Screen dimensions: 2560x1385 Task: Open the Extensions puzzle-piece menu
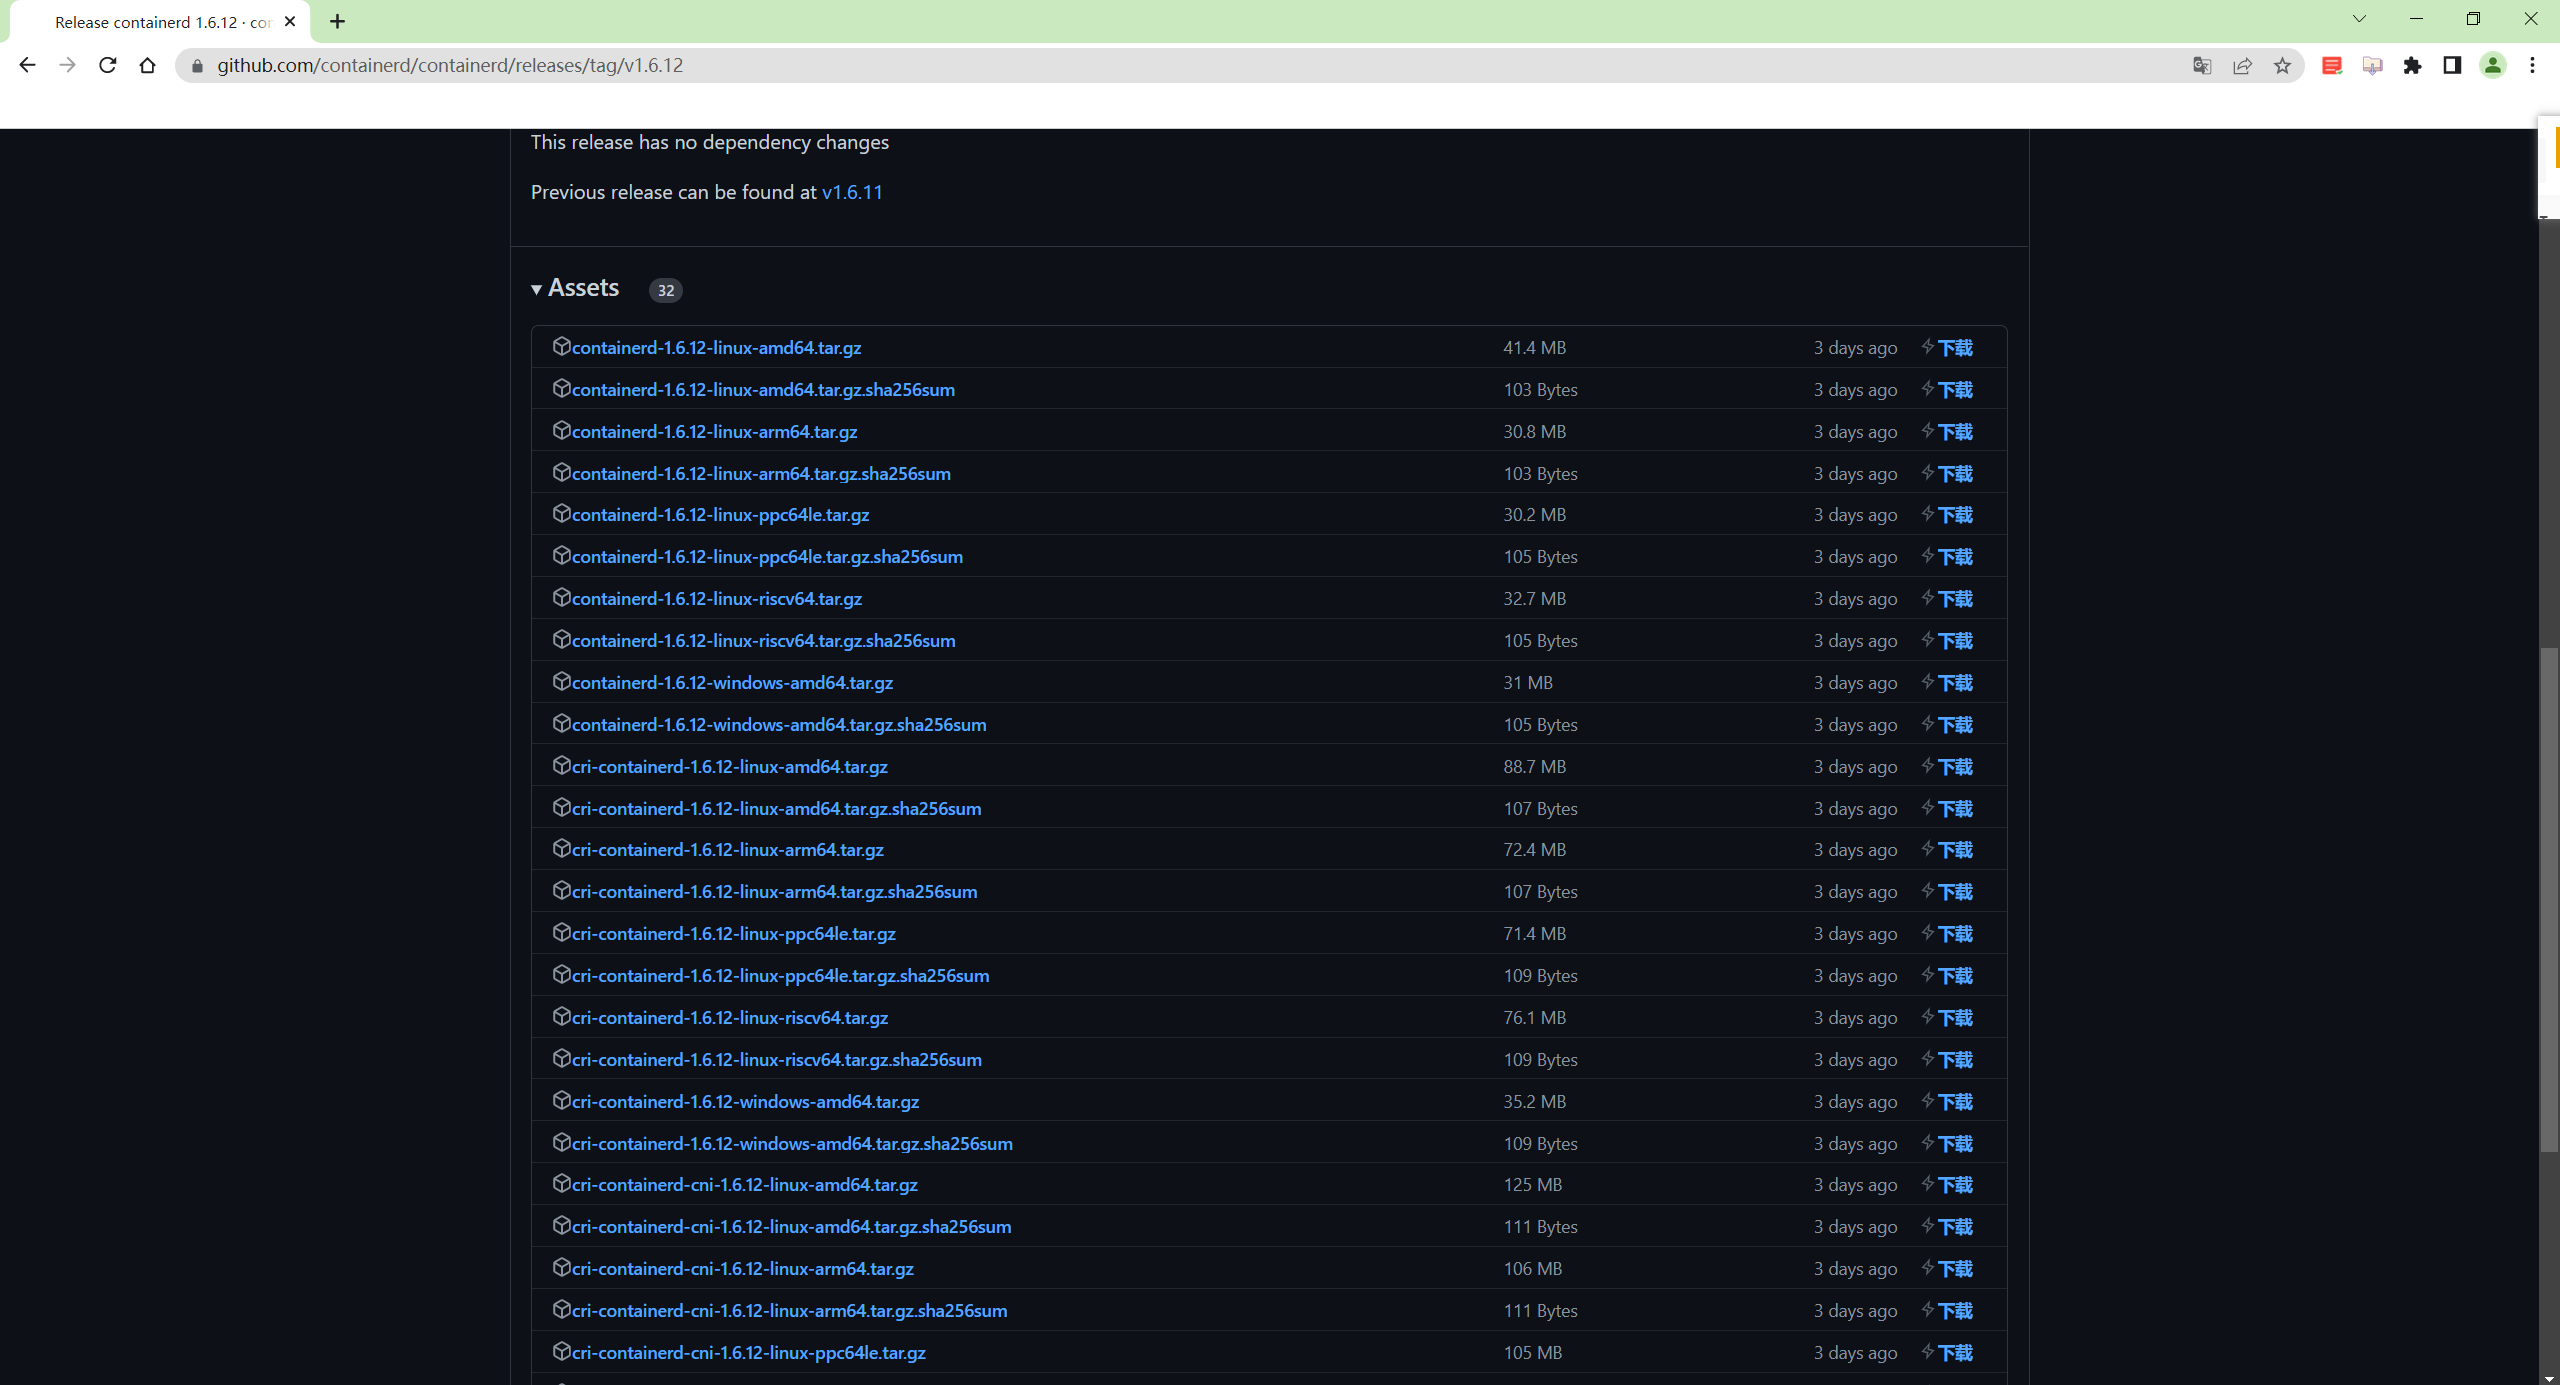2412,65
